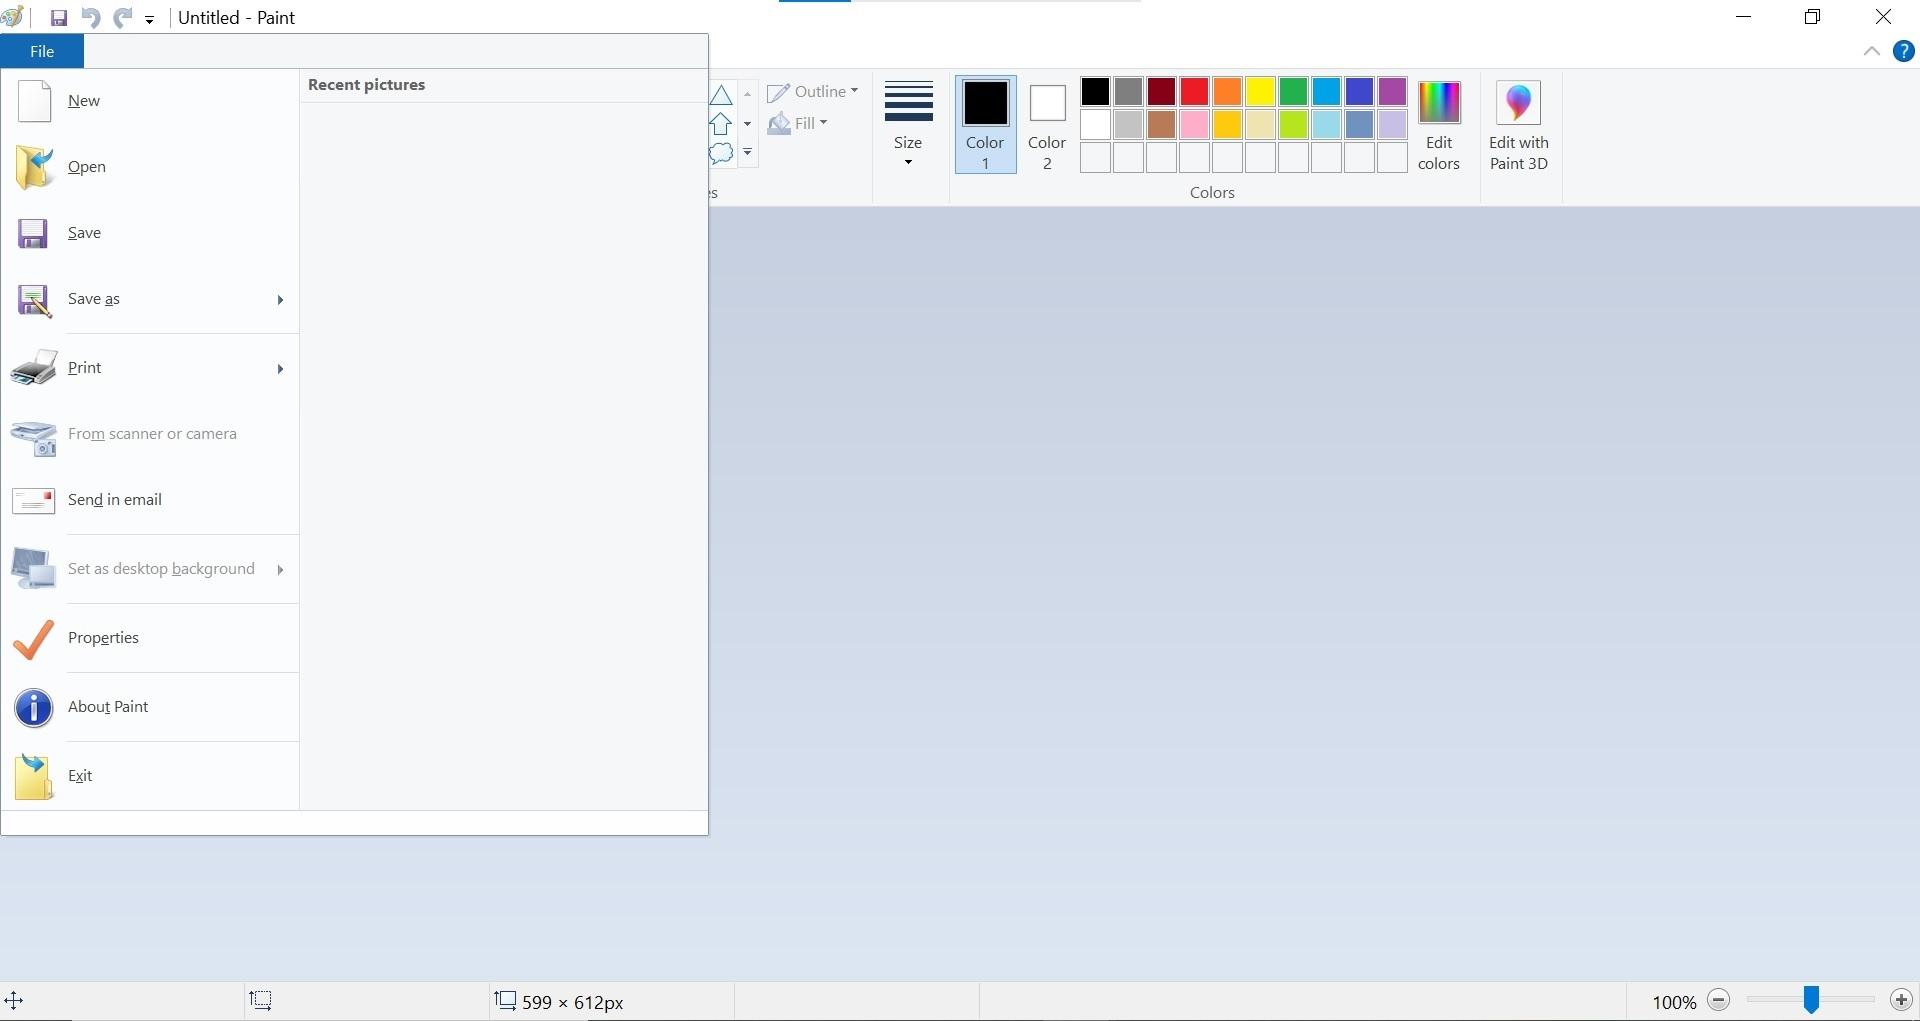Click the printer icon
This screenshot has width=1920, height=1021.
coord(34,368)
